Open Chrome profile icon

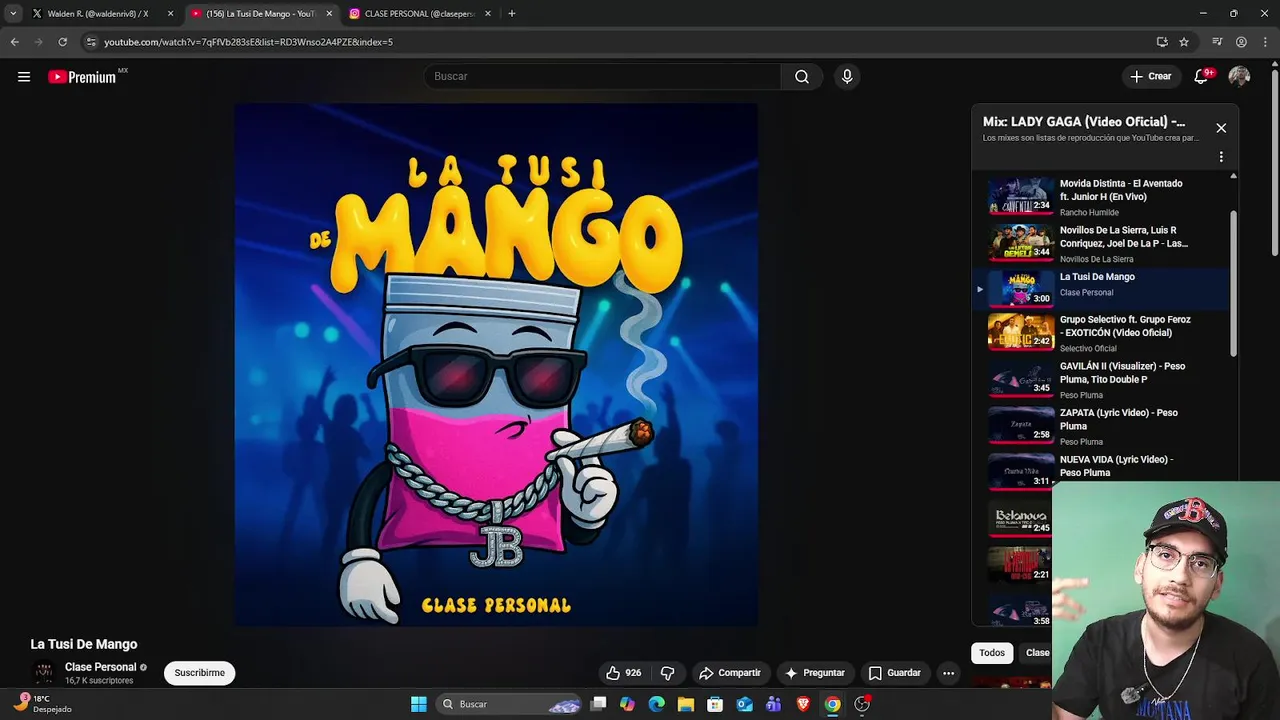coord(1241,42)
